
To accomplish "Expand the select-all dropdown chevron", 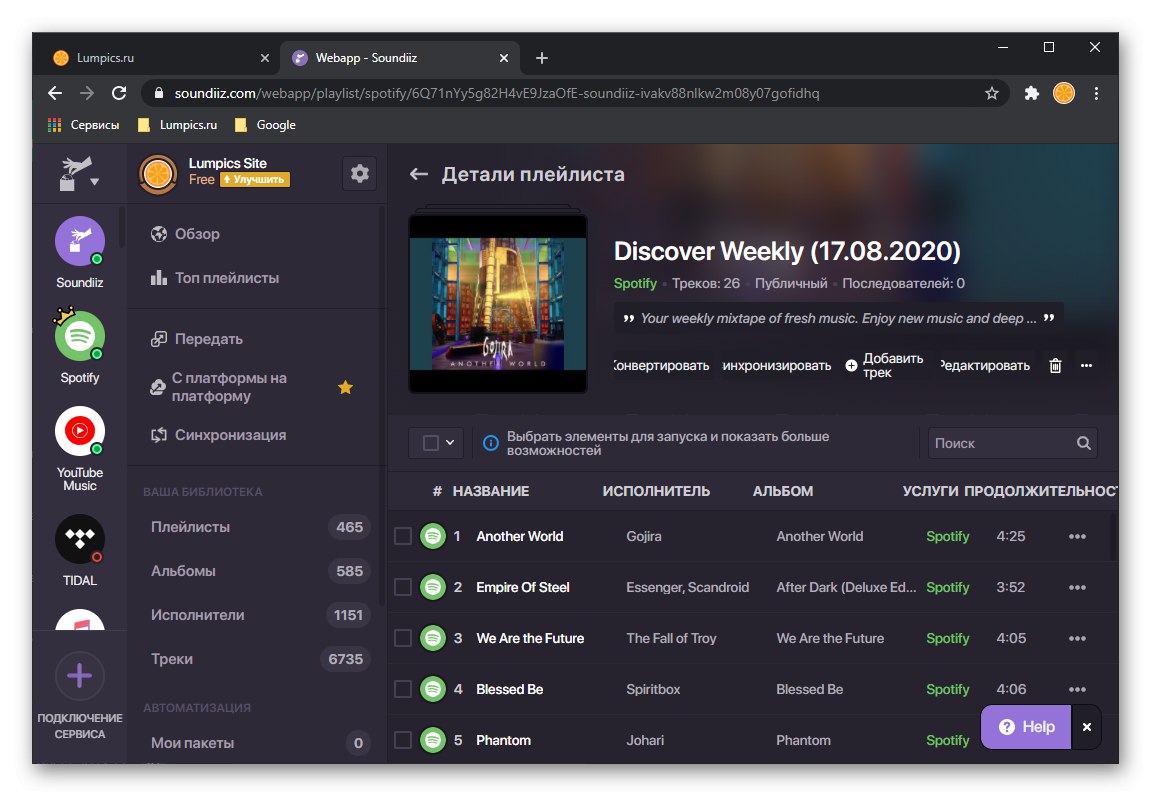I will coord(450,443).
